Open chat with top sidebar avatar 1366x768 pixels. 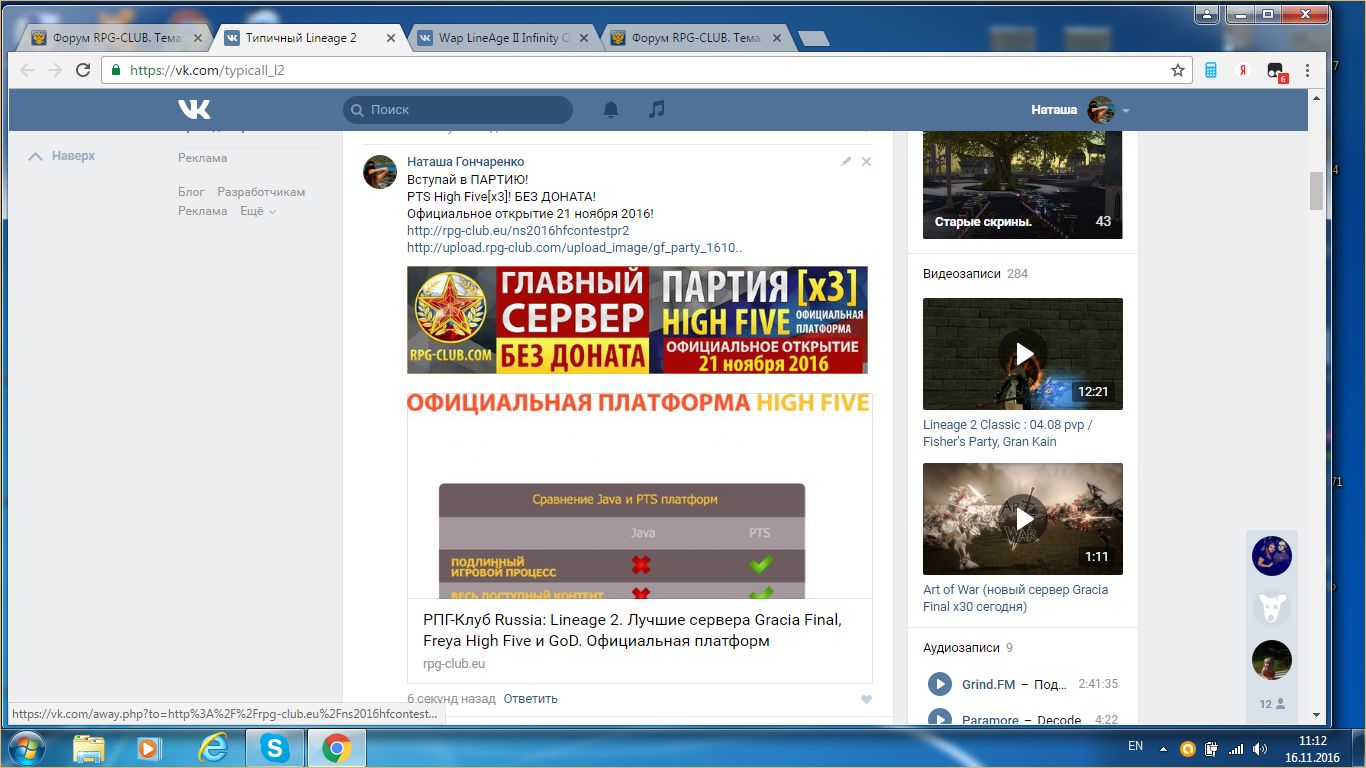pyautogui.click(x=1272, y=556)
